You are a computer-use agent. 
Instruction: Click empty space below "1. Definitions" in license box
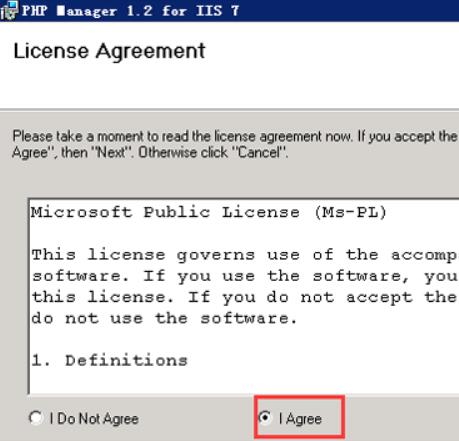[x=244, y=381]
